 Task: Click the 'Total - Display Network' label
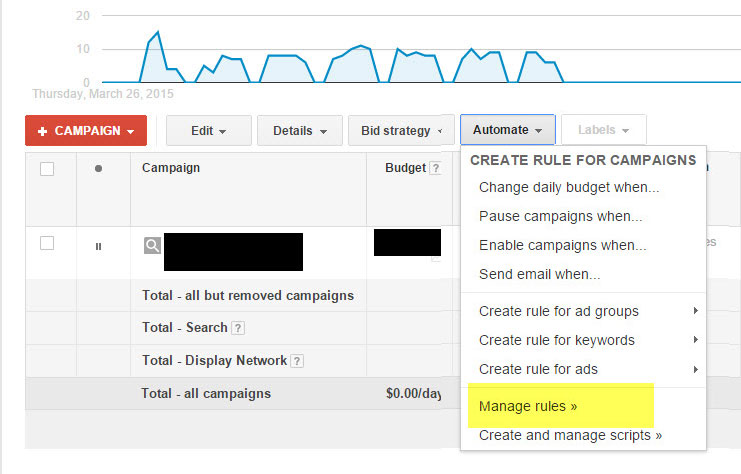click(215, 361)
